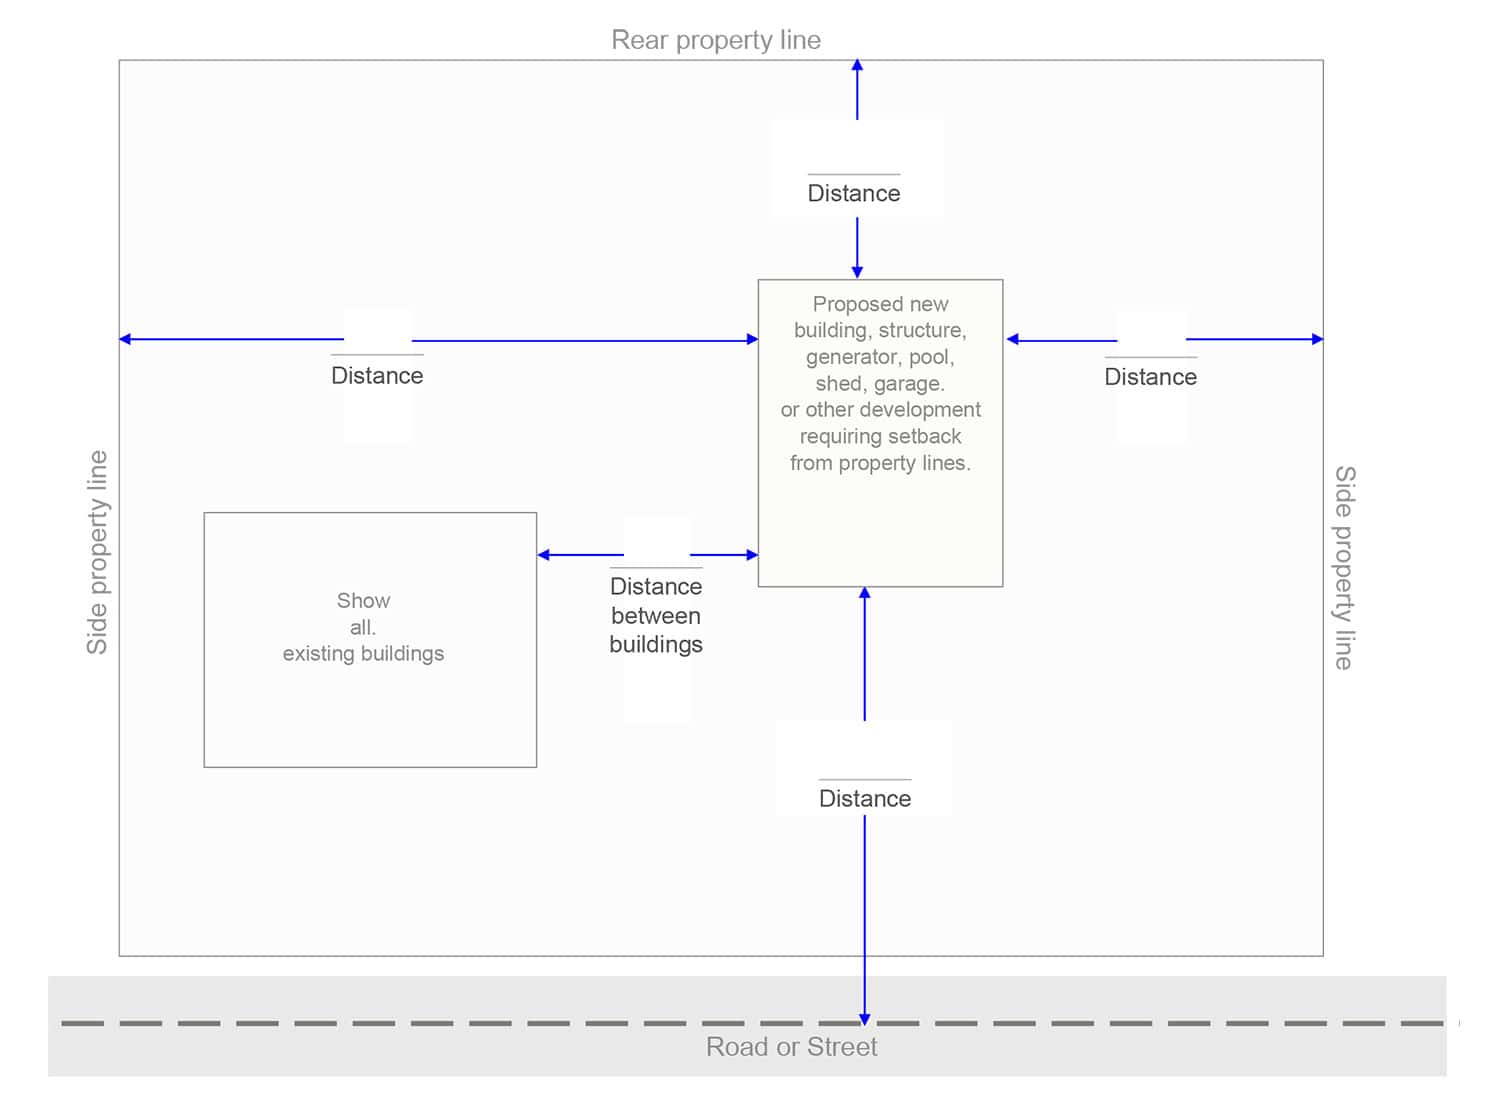Click the arrowhead touching the rear property line
Viewport: 1500px width, 1118px height.
click(x=857, y=66)
